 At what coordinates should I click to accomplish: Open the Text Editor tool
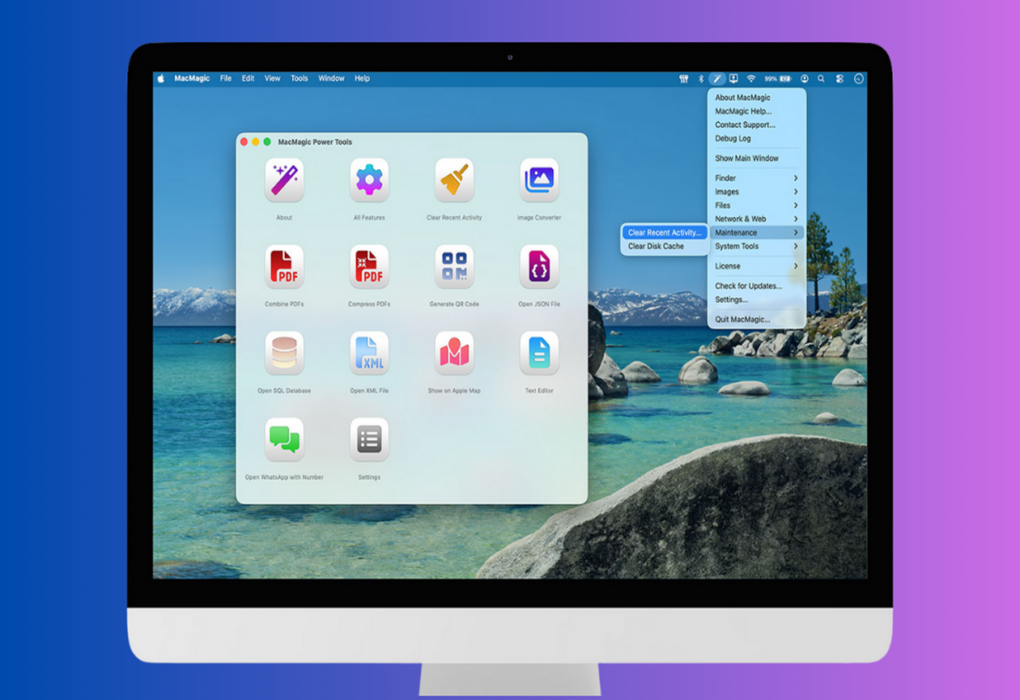pos(539,353)
